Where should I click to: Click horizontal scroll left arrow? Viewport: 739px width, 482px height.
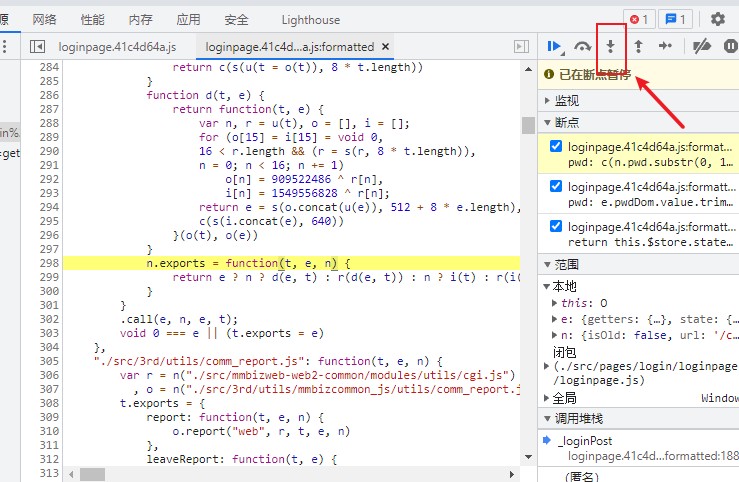point(71,474)
